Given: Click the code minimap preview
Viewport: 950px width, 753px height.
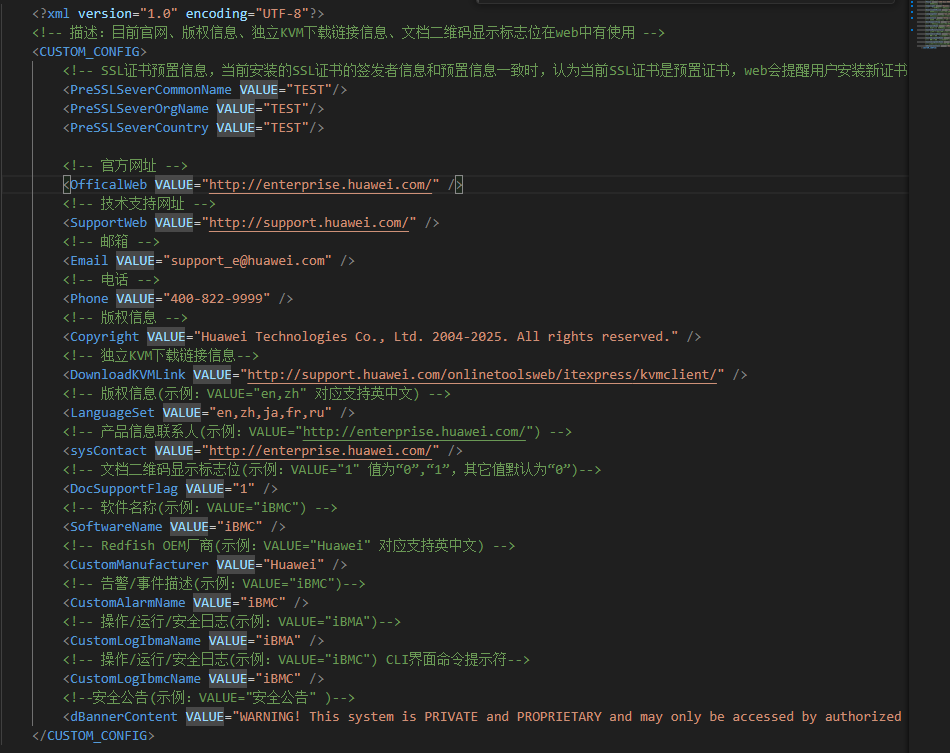Looking at the screenshot, I should tap(929, 25).
